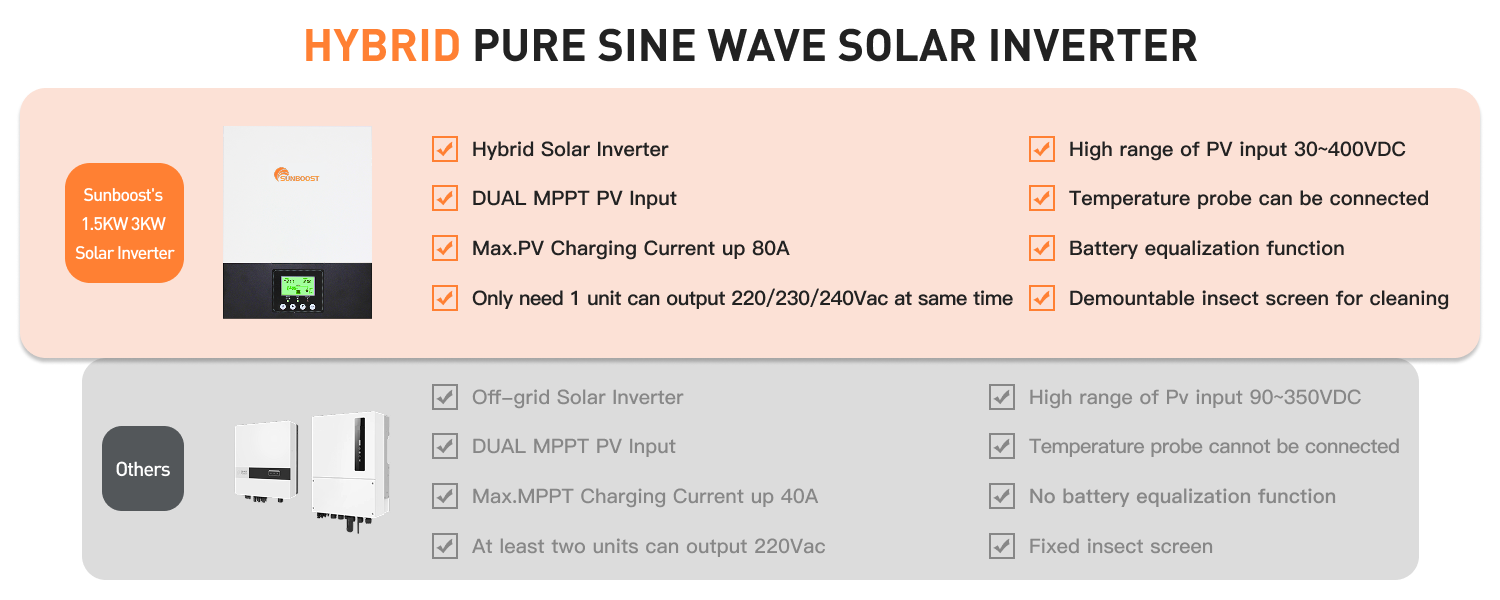Toggle the Demountable insect screen checkbox
Screen dimensions: 1500x600
(x=1042, y=298)
